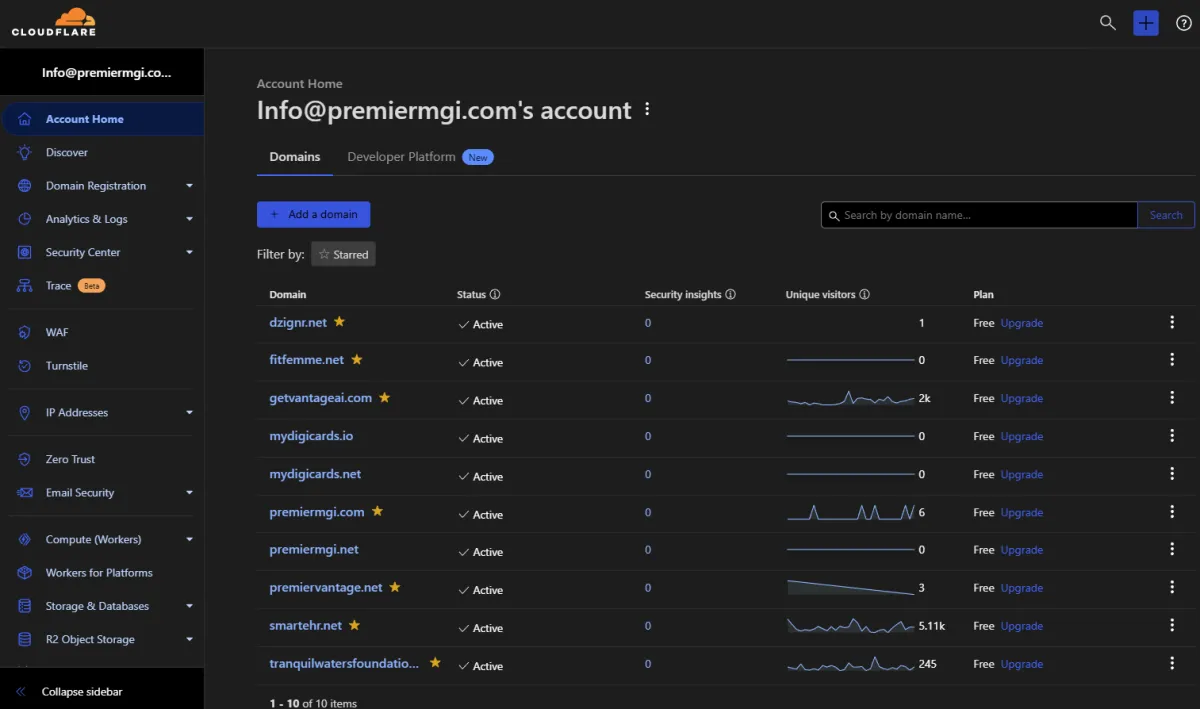This screenshot has height=709, width=1200.
Task: Open row menu for mydigicards.io
Action: (x=1172, y=436)
